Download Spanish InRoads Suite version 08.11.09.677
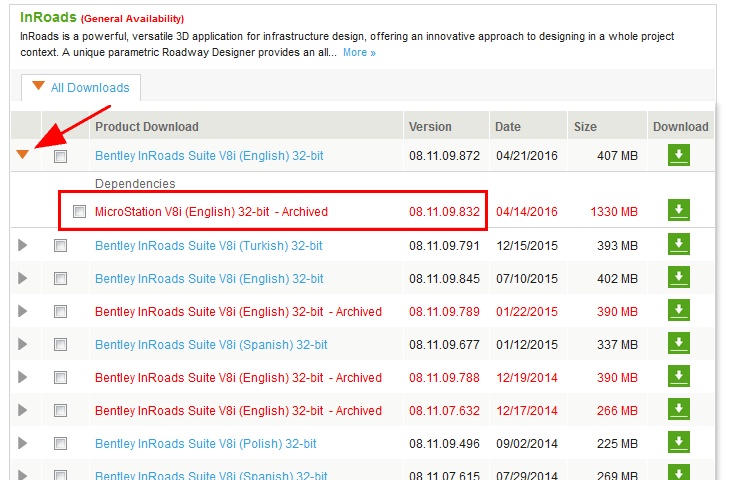Image resolution: width=747 pixels, height=480 pixels. pos(678,343)
